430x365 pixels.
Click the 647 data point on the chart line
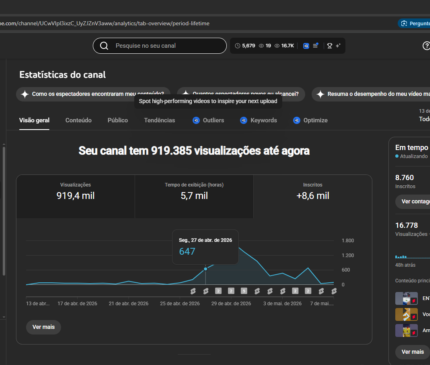[206, 269]
